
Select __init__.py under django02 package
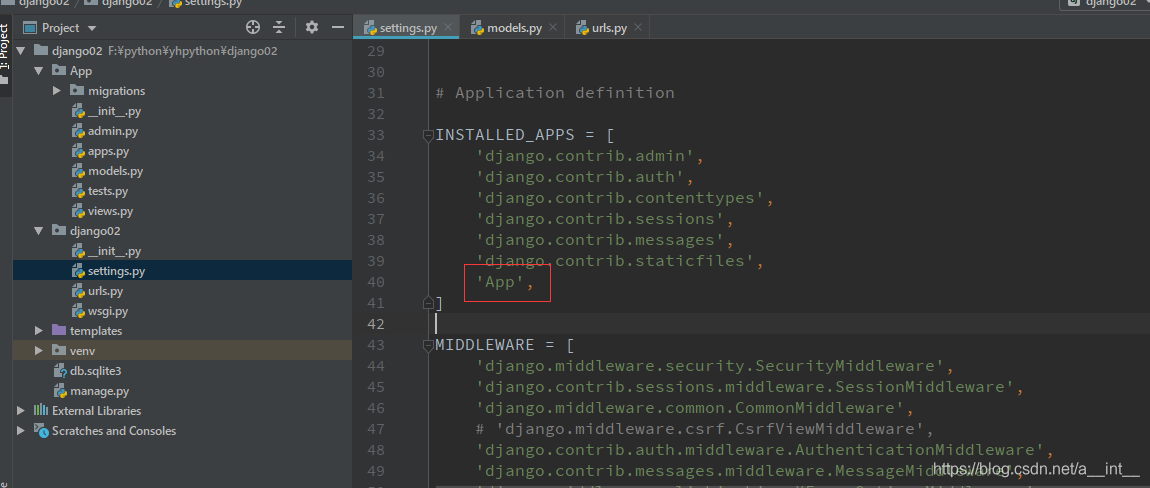[x=114, y=251]
